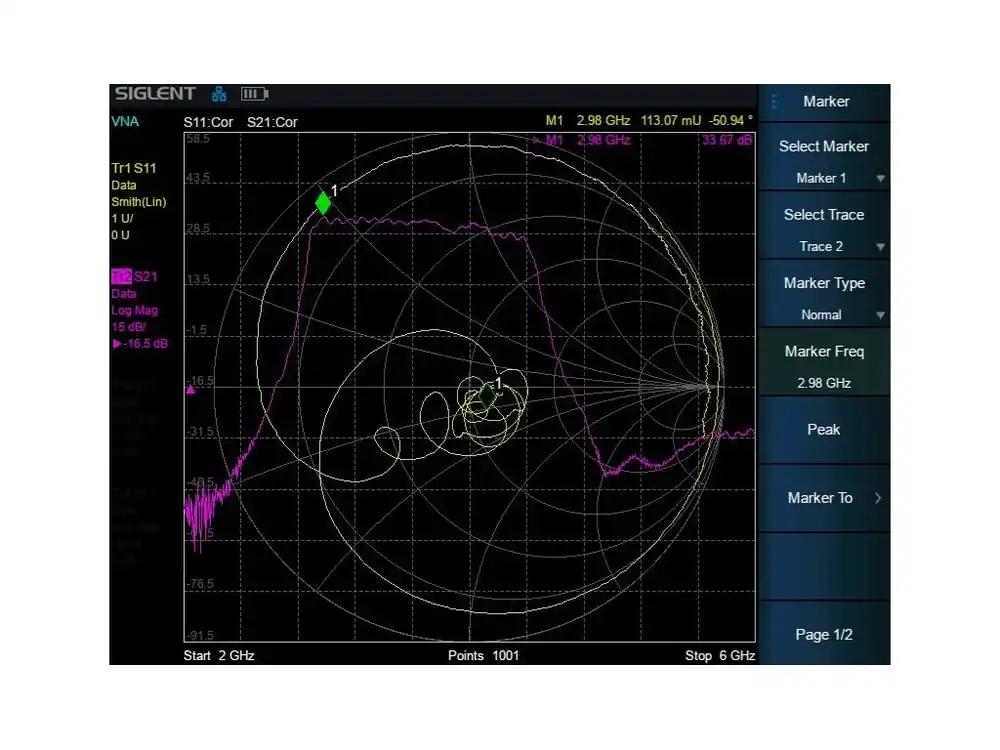This screenshot has width=1000, height=750.
Task: Click the VNA mode label
Action: tap(125, 122)
